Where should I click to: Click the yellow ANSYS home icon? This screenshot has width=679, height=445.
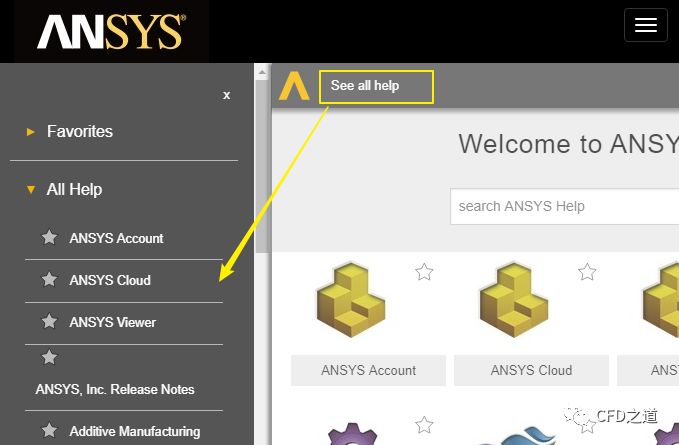[294, 86]
